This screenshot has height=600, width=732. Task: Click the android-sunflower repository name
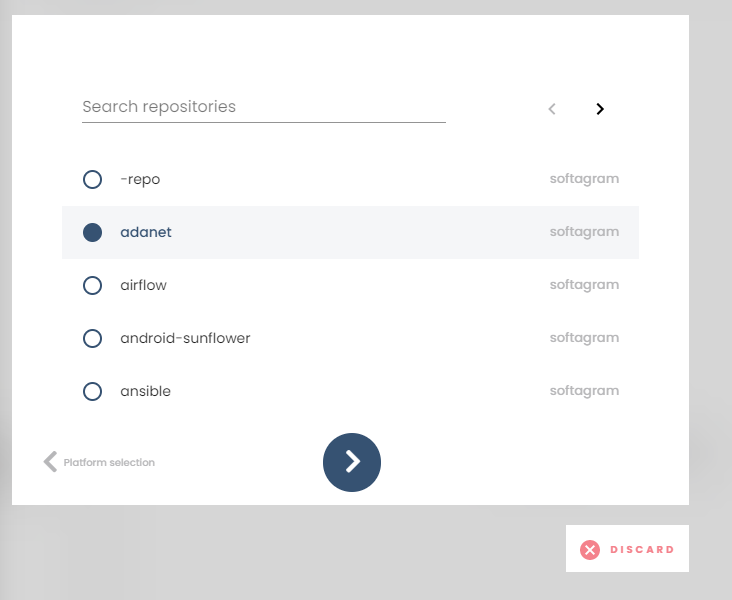[185, 338]
